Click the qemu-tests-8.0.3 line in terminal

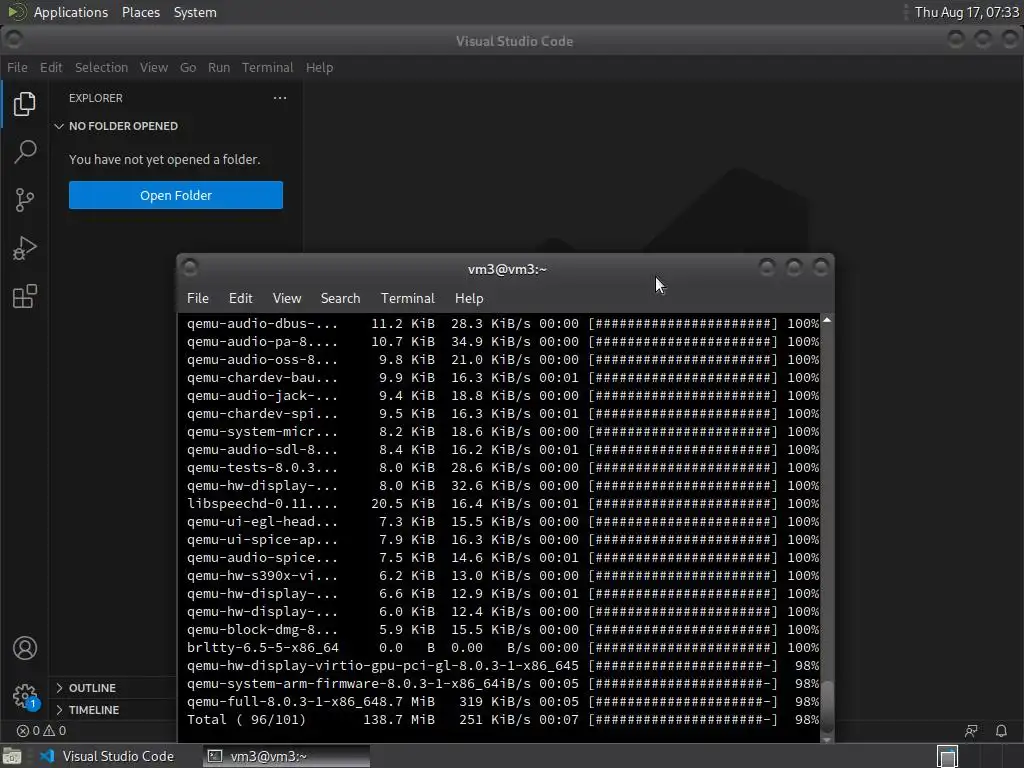(x=503, y=468)
